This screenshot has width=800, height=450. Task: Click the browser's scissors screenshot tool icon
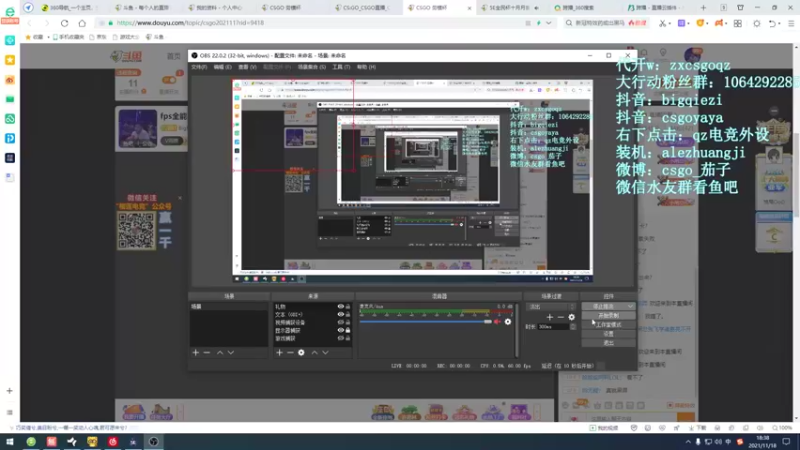coord(662,23)
